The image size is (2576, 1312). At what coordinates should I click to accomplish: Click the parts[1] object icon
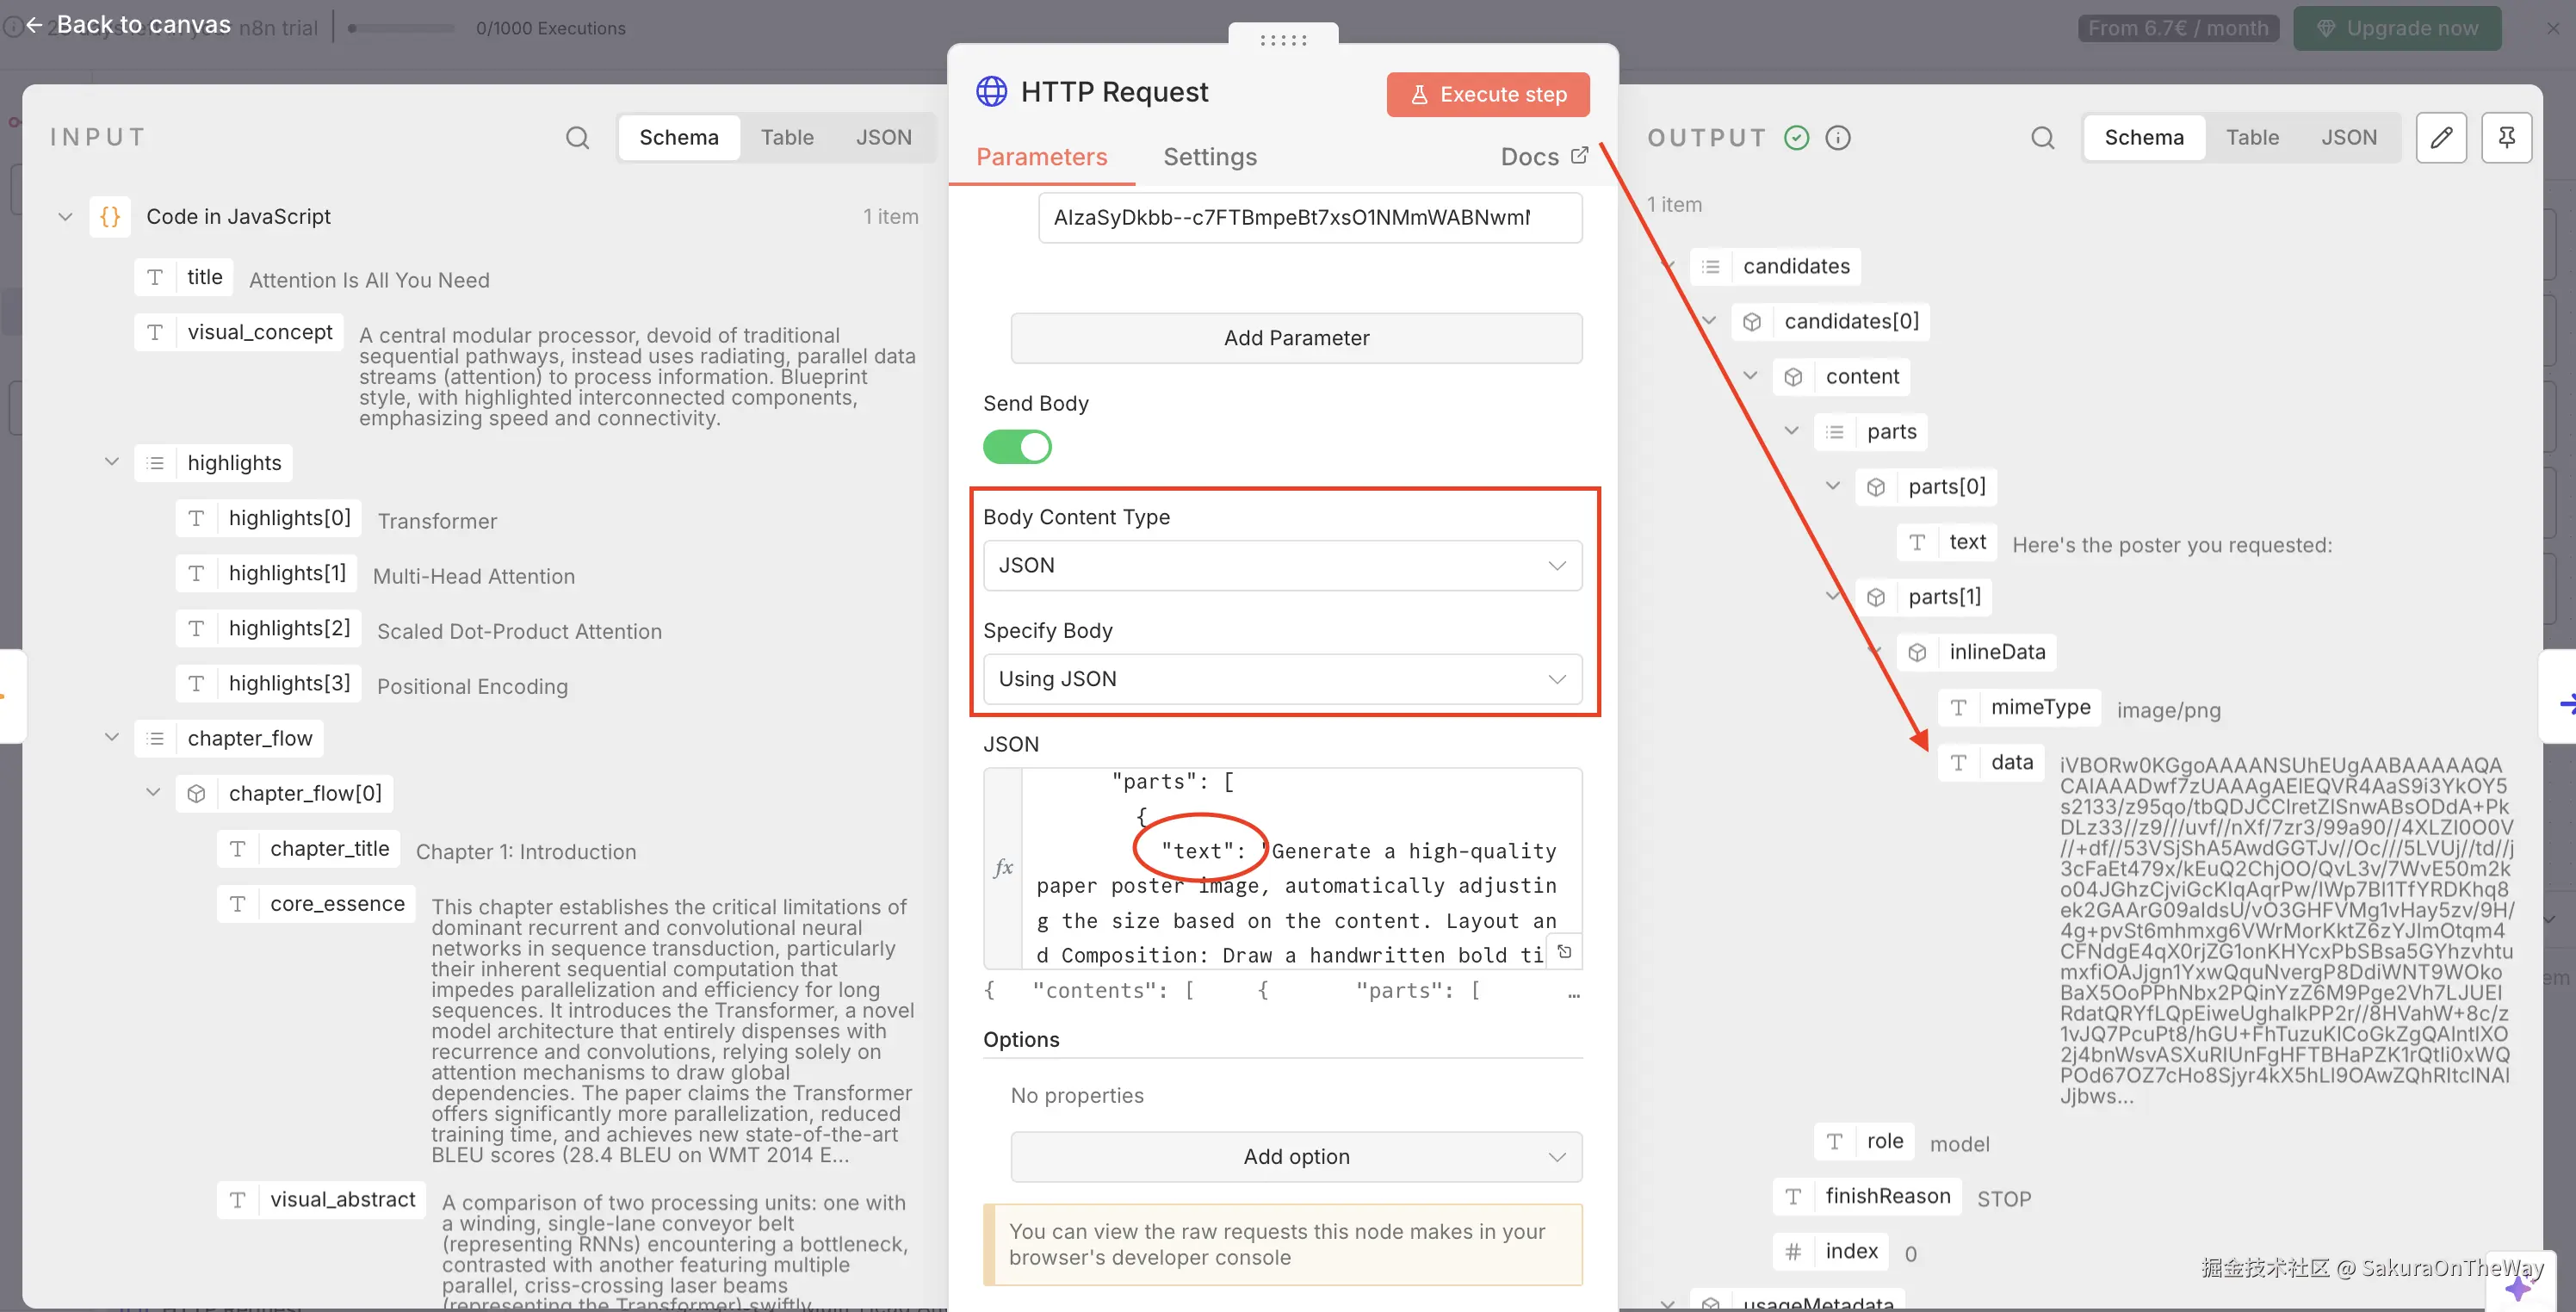1876,597
